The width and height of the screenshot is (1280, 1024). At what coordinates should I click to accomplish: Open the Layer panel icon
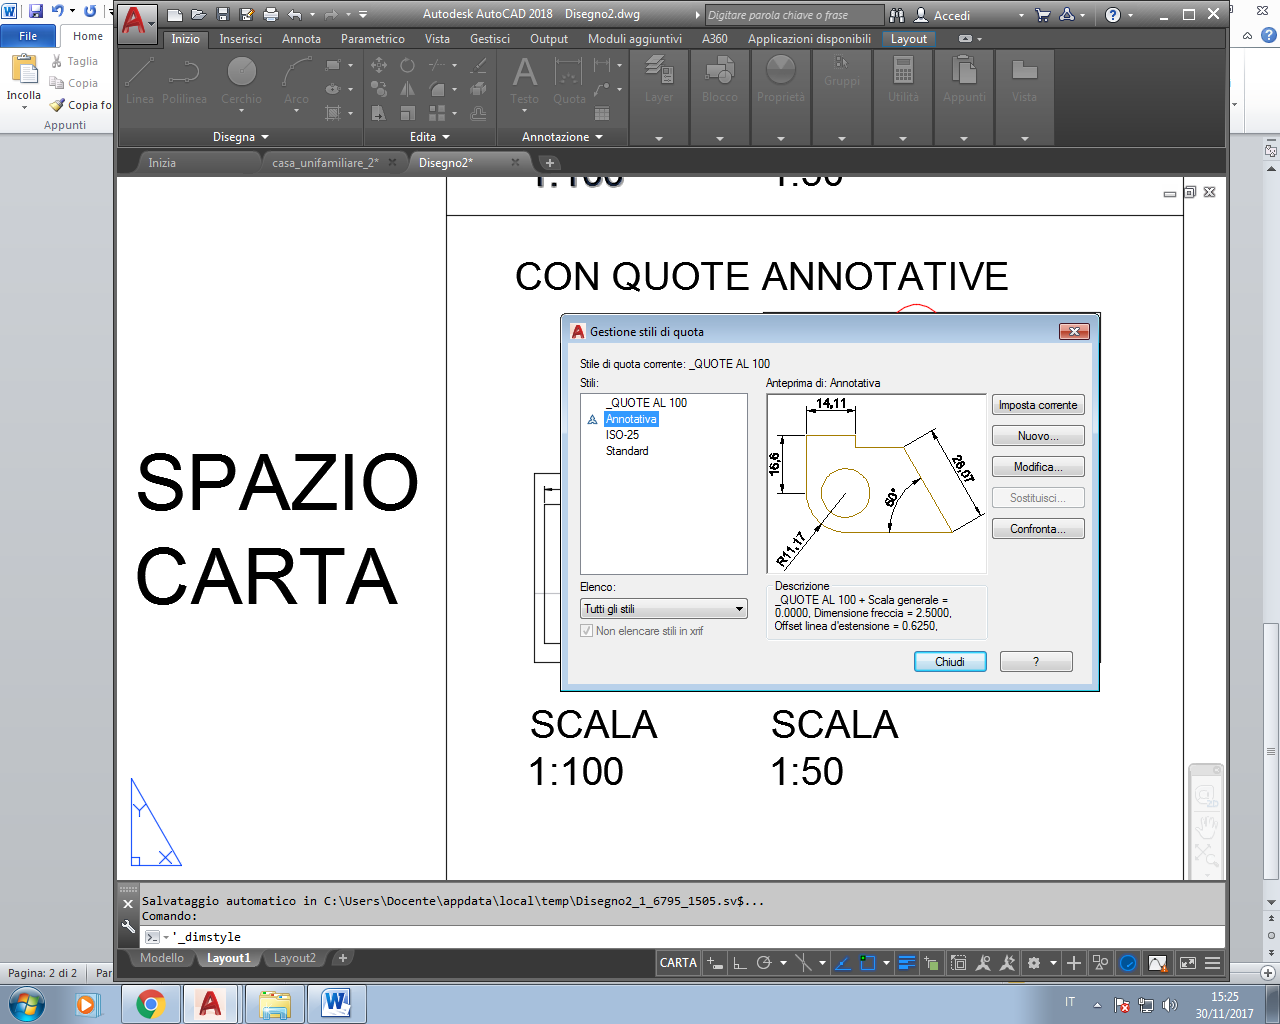click(x=658, y=80)
